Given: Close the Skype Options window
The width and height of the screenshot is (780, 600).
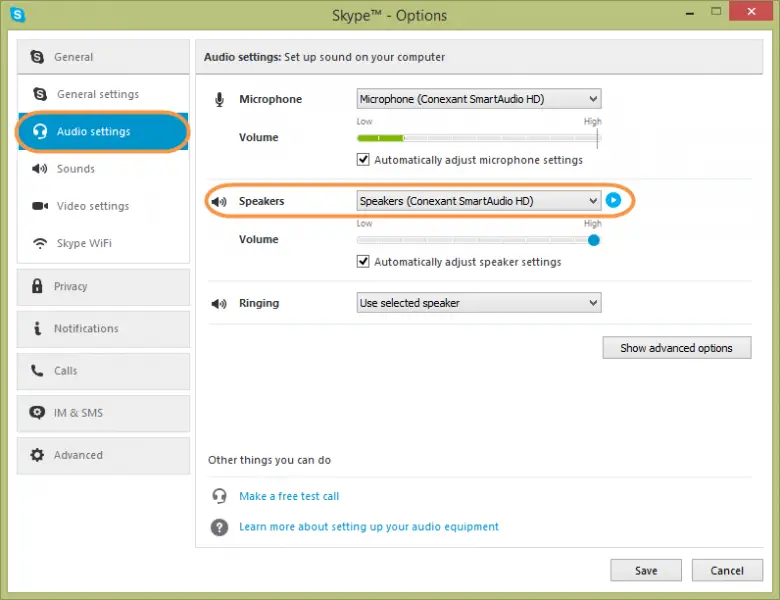Looking at the screenshot, I should [751, 11].
